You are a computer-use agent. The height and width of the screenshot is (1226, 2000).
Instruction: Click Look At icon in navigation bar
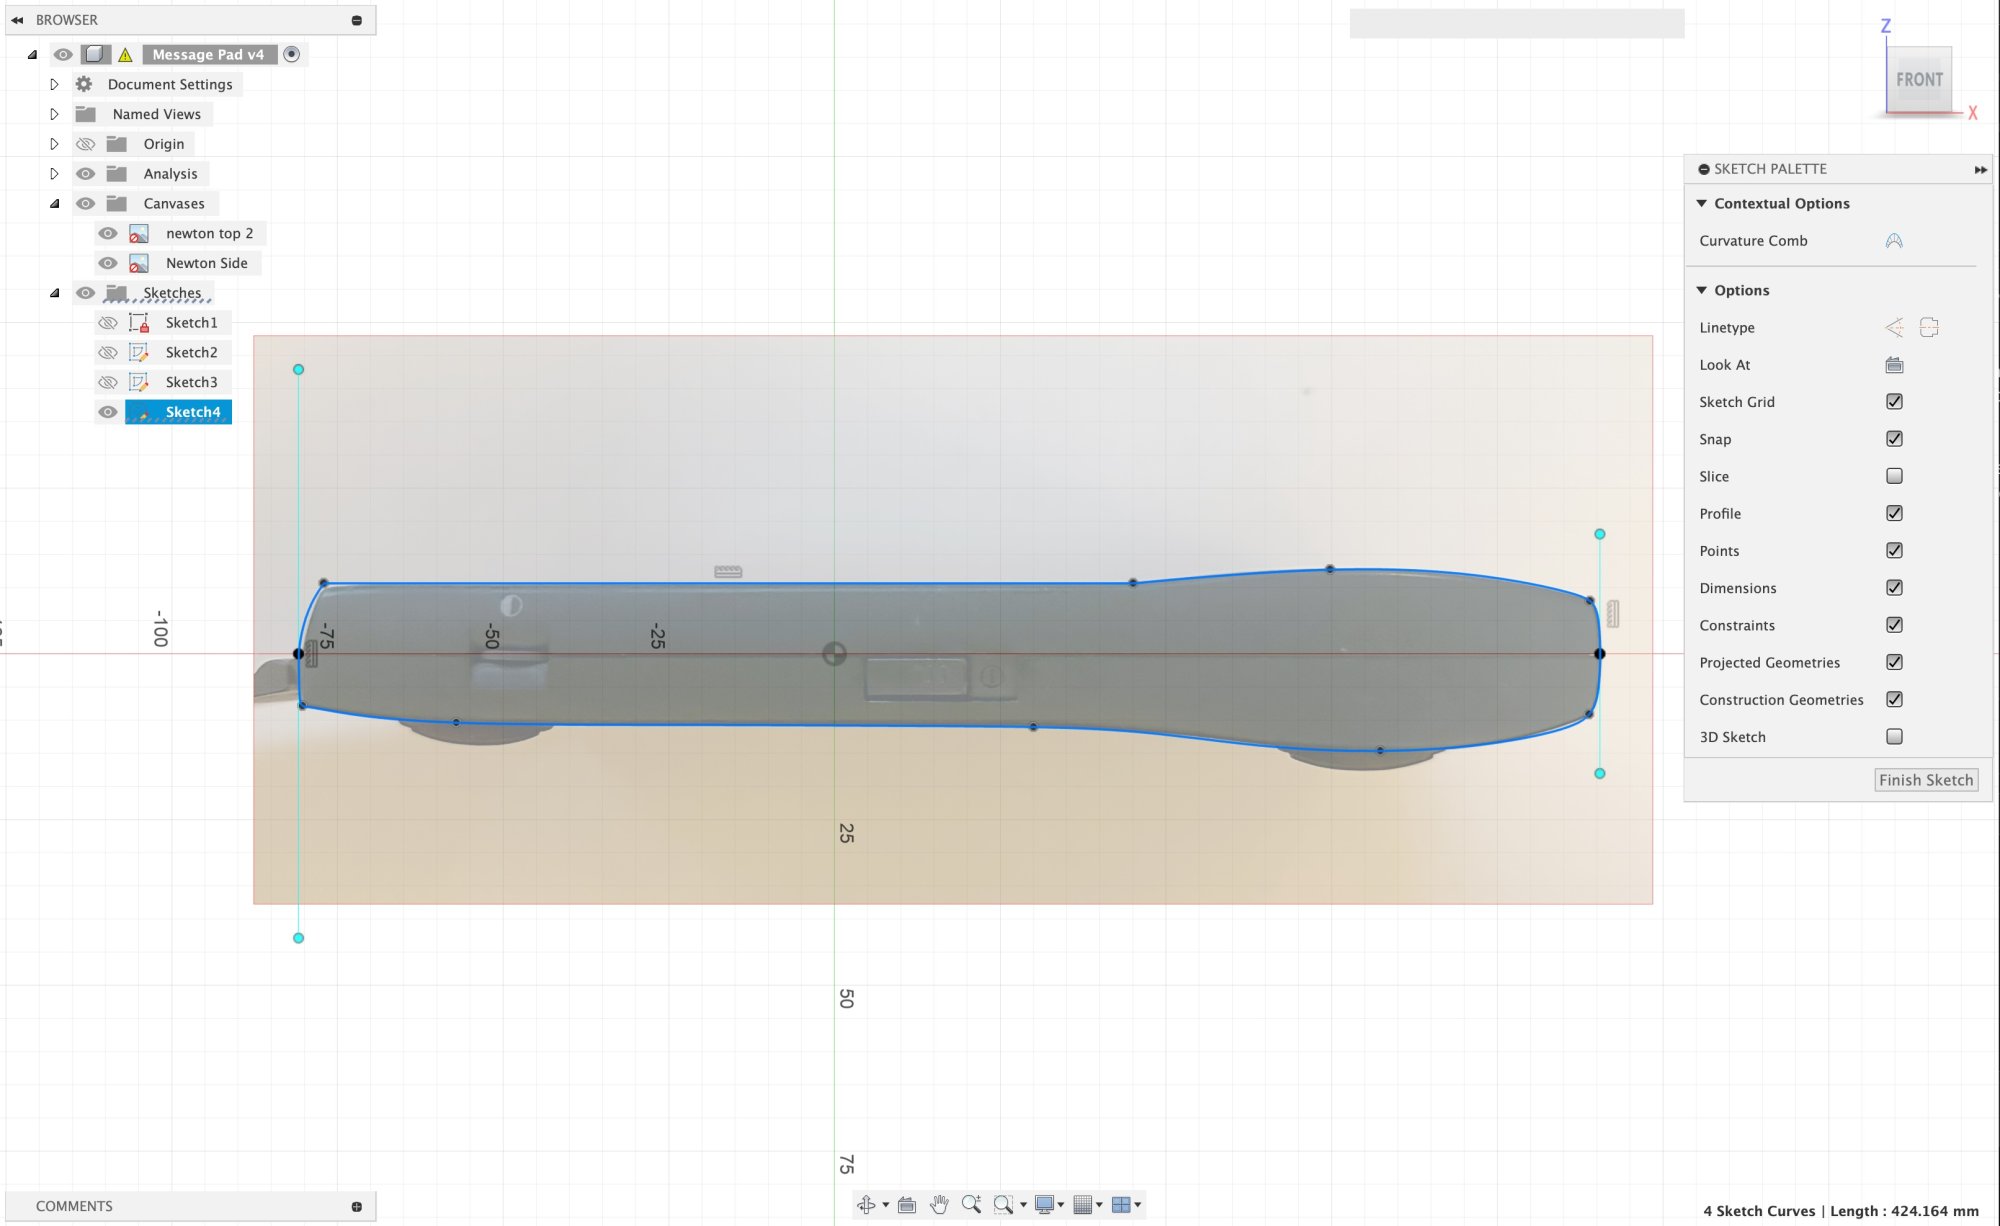click(907, 1205)
